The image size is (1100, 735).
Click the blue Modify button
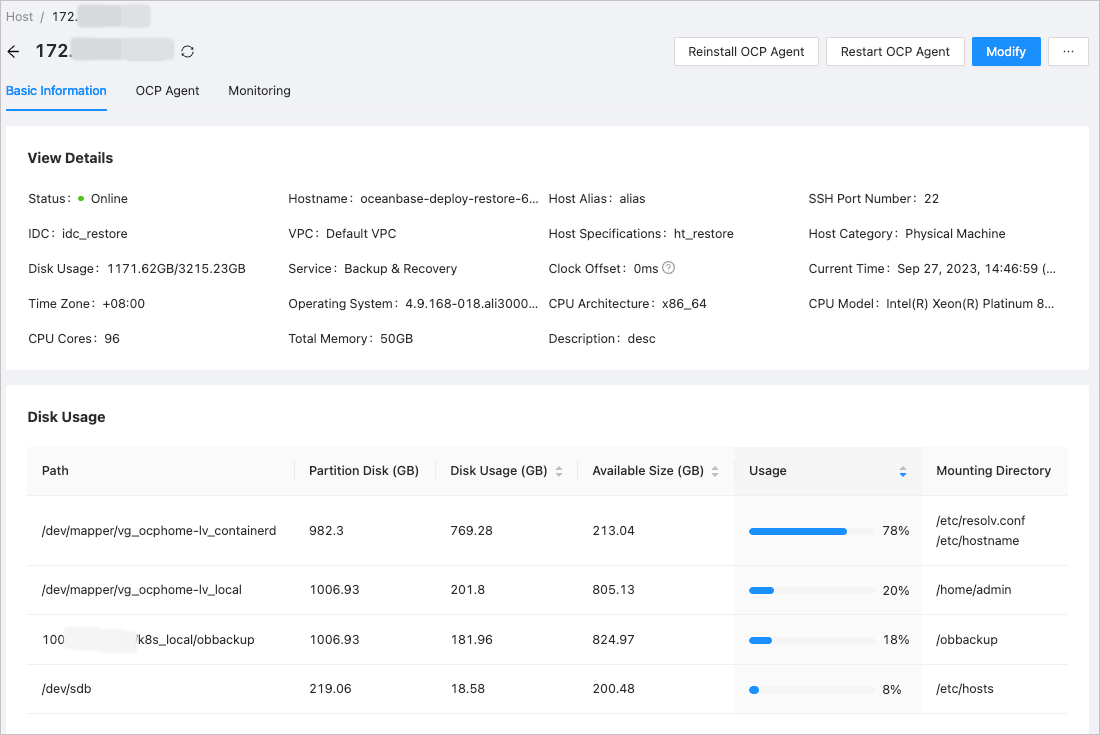point(1005,52)
